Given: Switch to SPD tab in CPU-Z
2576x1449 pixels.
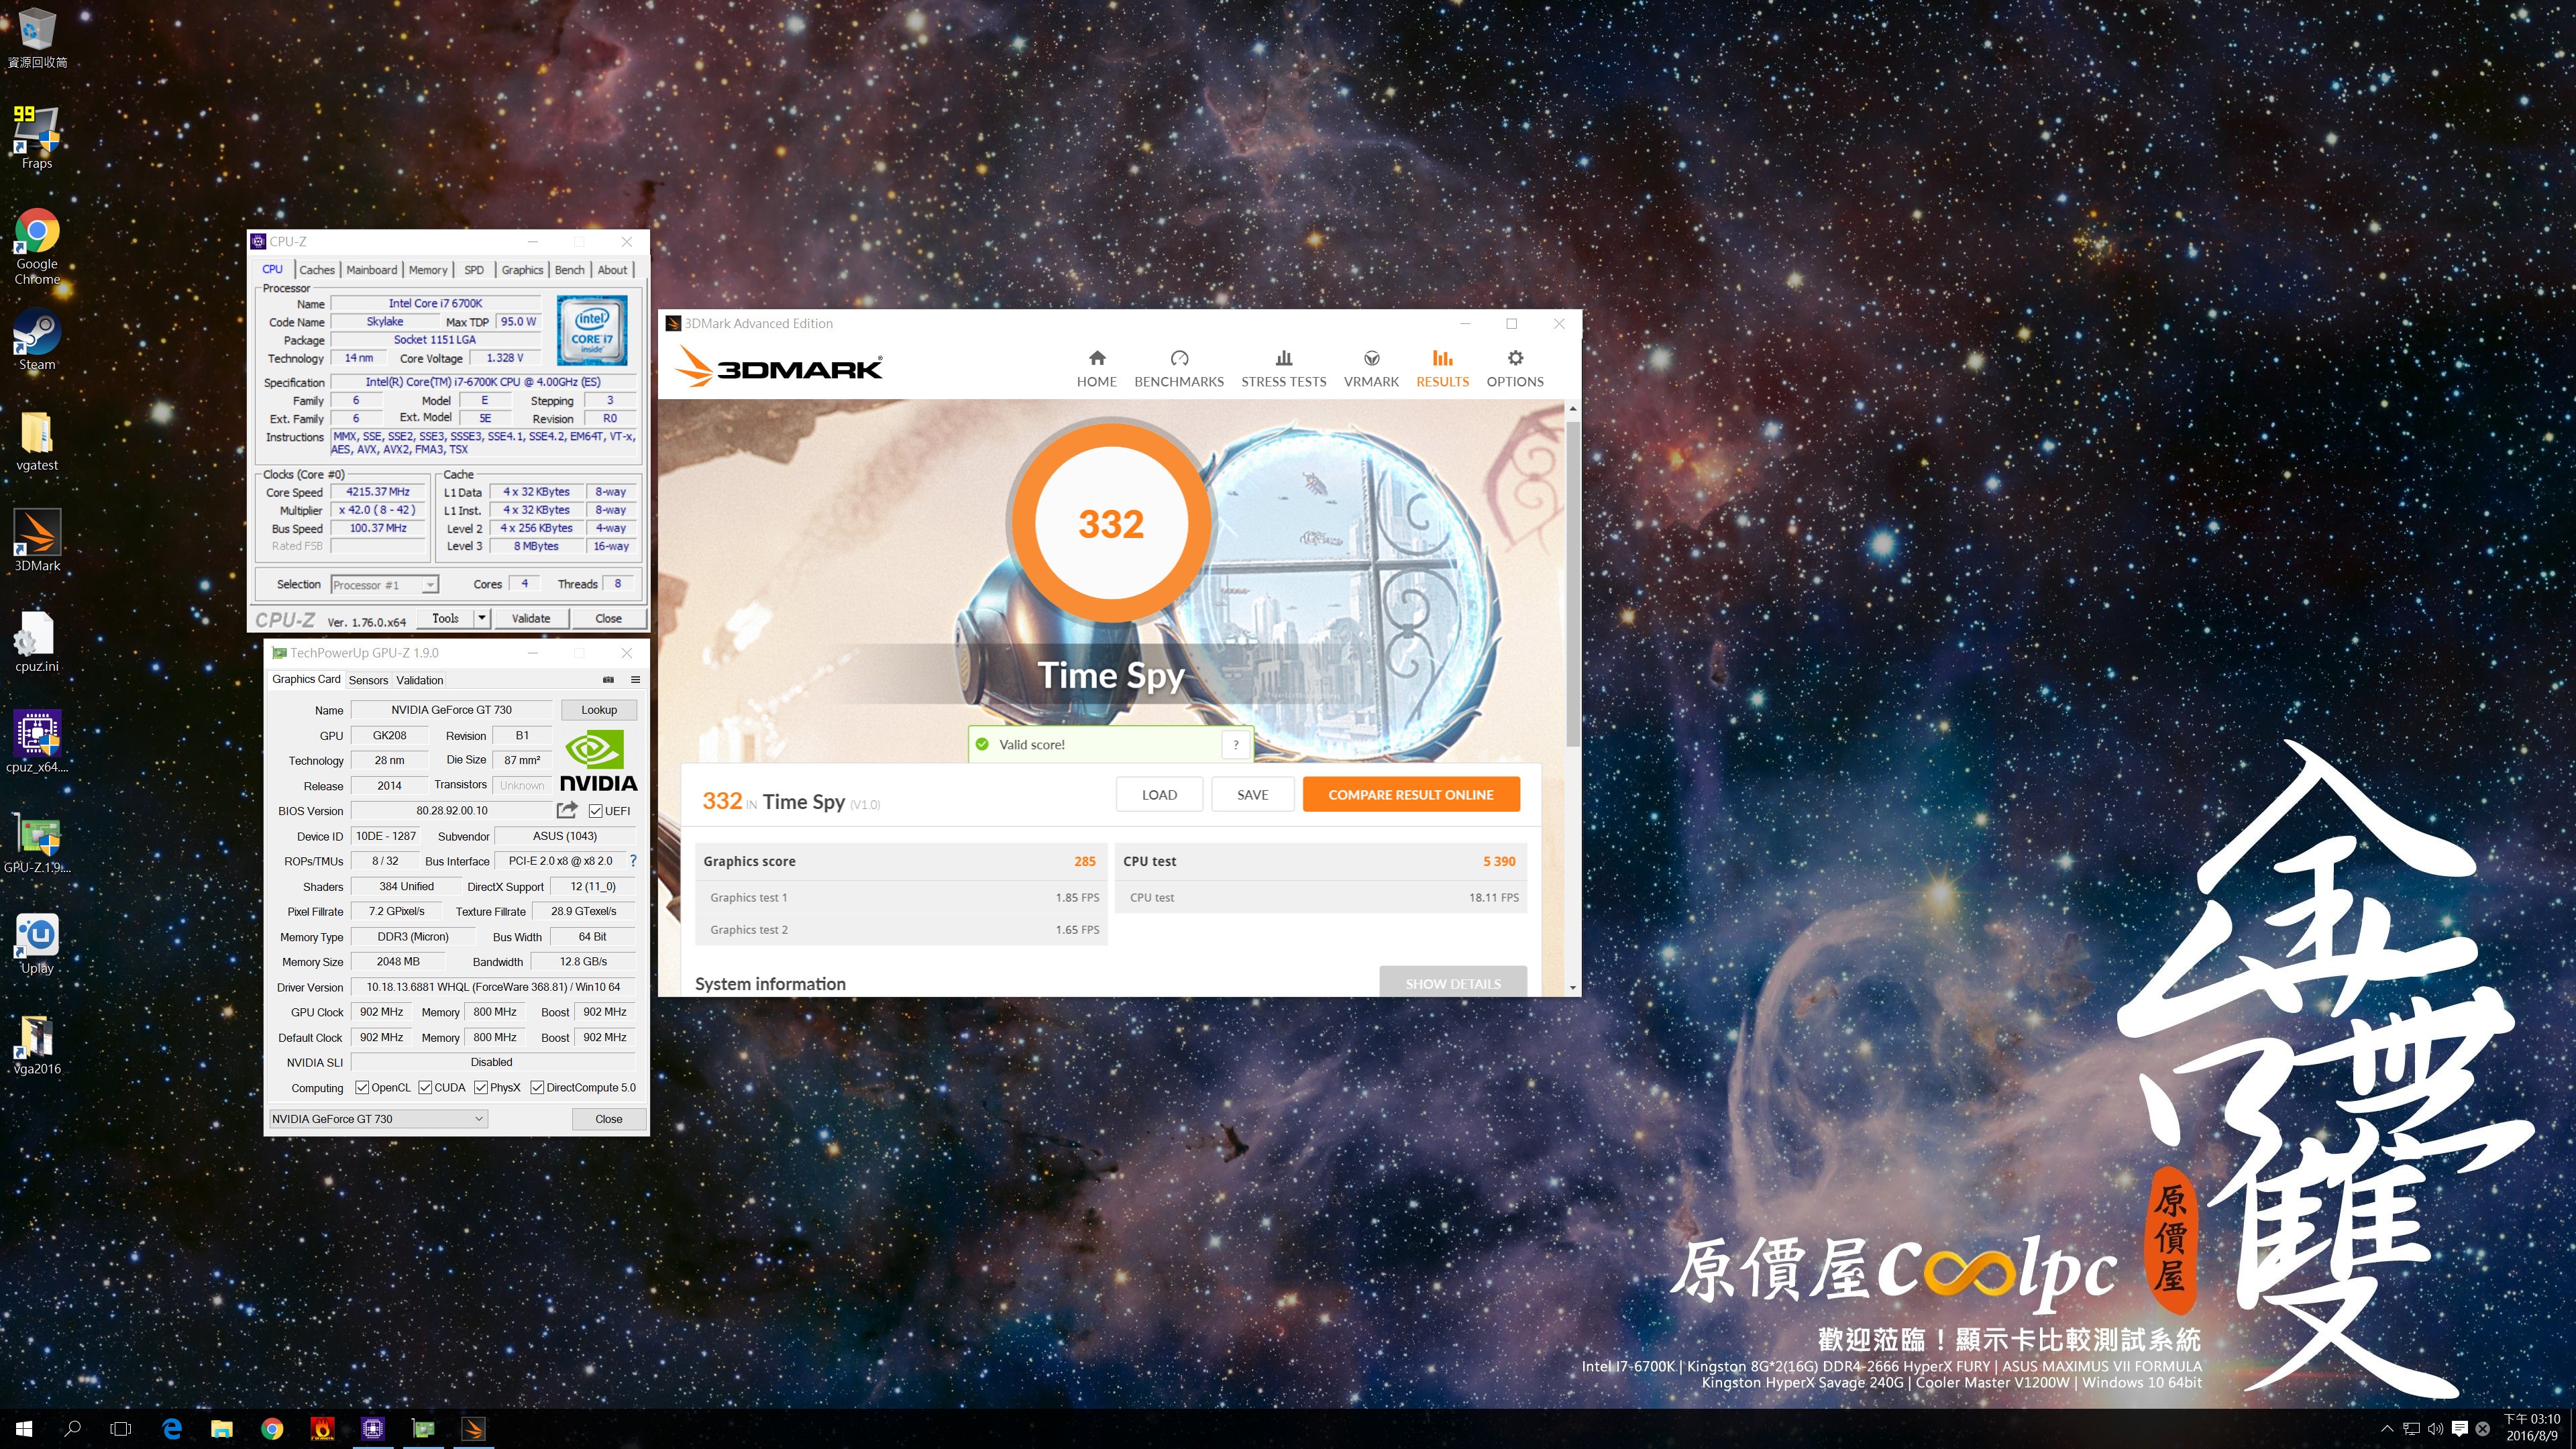Looking at the screenshot, I should click(x=474, y=270).
